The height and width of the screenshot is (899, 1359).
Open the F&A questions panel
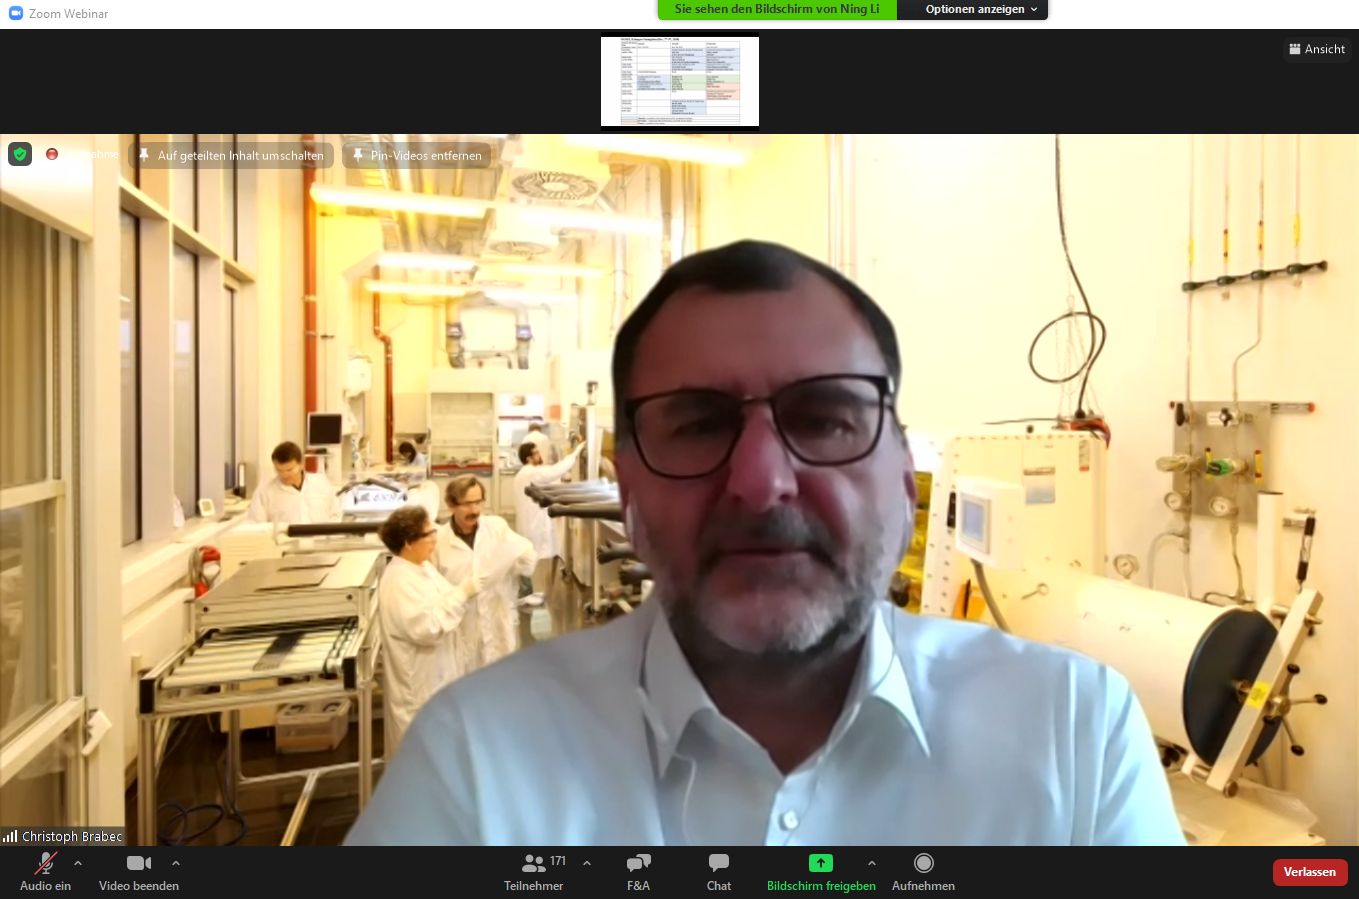638,864
